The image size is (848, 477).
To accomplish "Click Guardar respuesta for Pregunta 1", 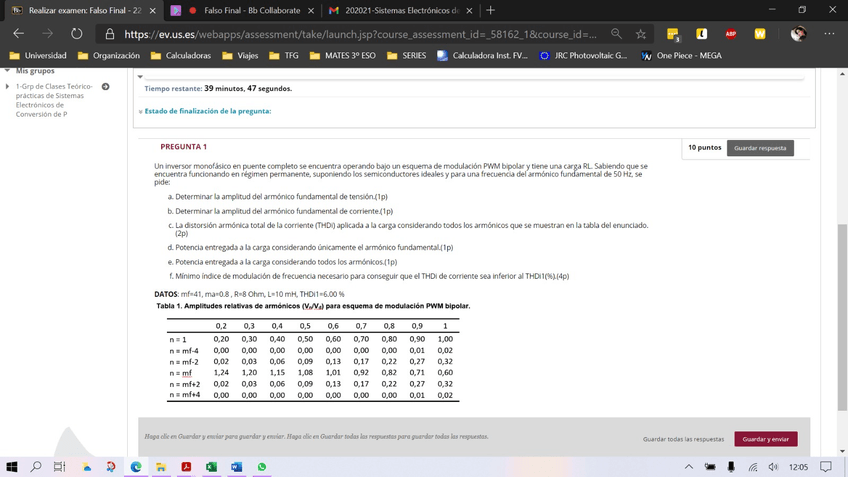I will (760, 148).
